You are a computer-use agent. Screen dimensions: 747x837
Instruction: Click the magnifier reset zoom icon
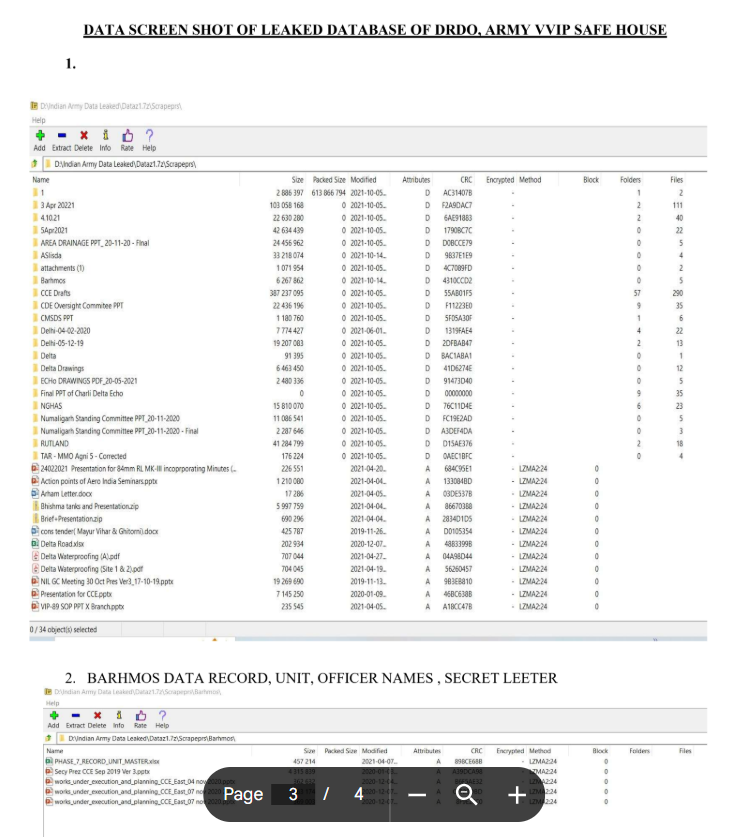coord(467,795)
